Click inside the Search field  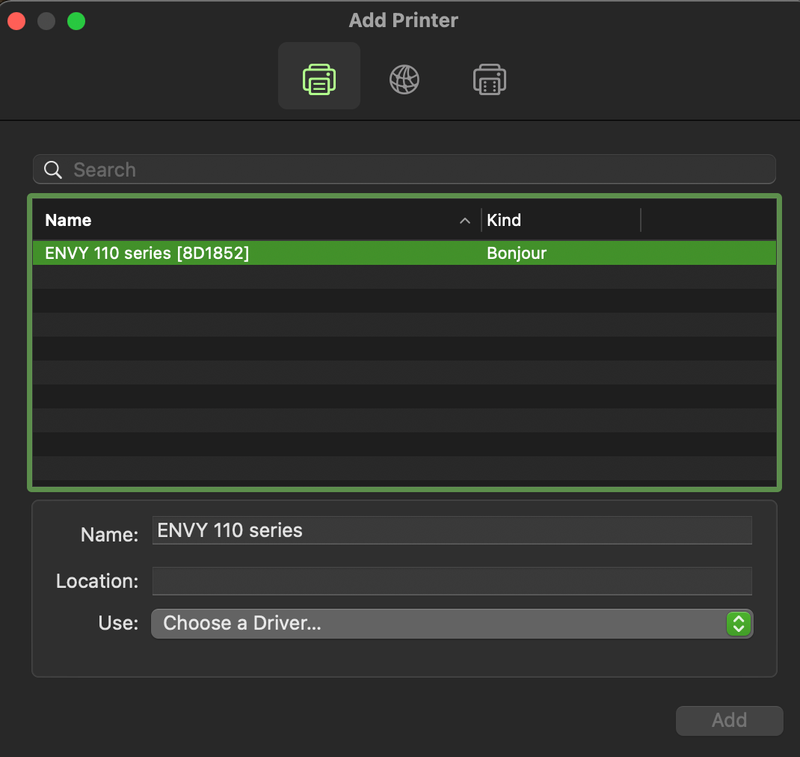tap(404, 169)
